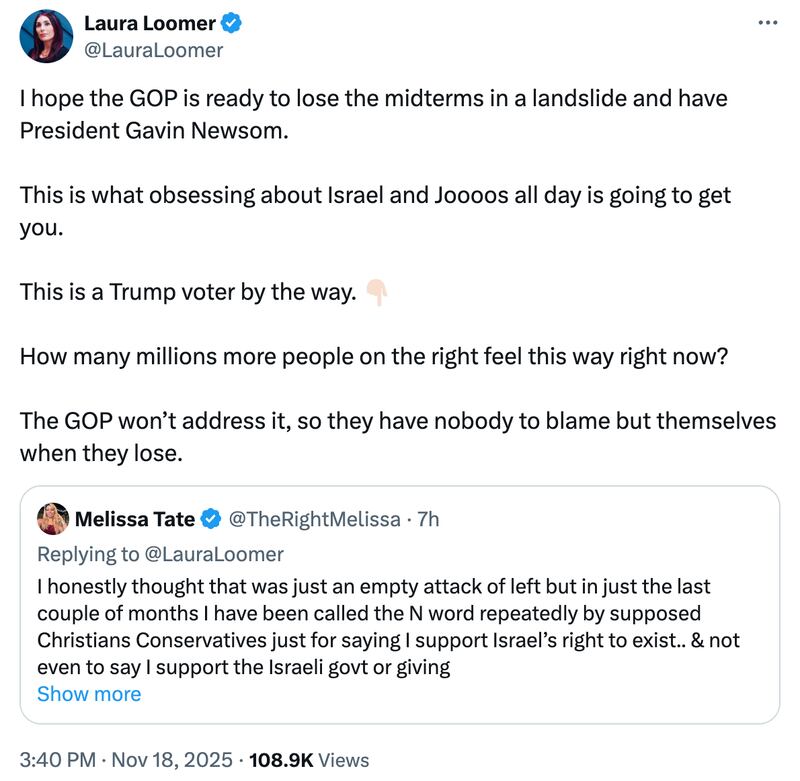The height and width of the screenshot is (781, 800).
Task: Open the quoted Melissa Tate tweet card
Action: coord(400,600)
